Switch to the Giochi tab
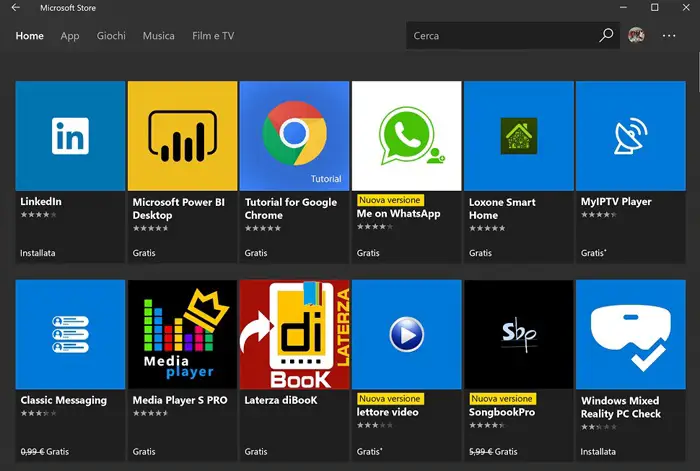The height and width of the screenshot is (471, 700). (111, 36)
